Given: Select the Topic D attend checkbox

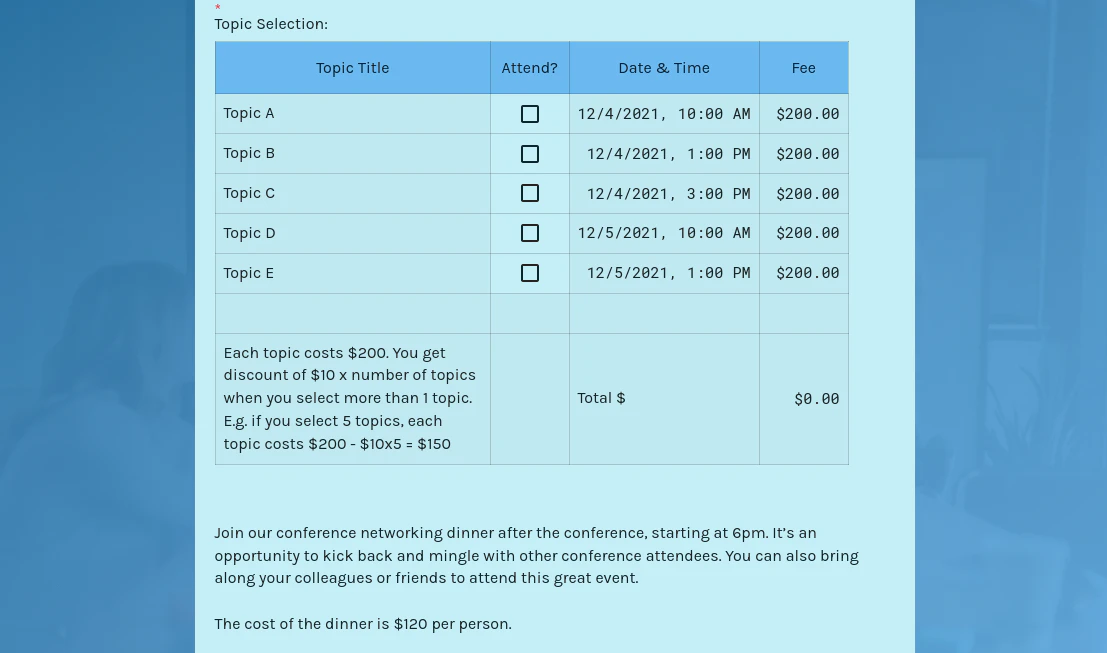Looking at the screenshot, I should [x=529, y=233].
